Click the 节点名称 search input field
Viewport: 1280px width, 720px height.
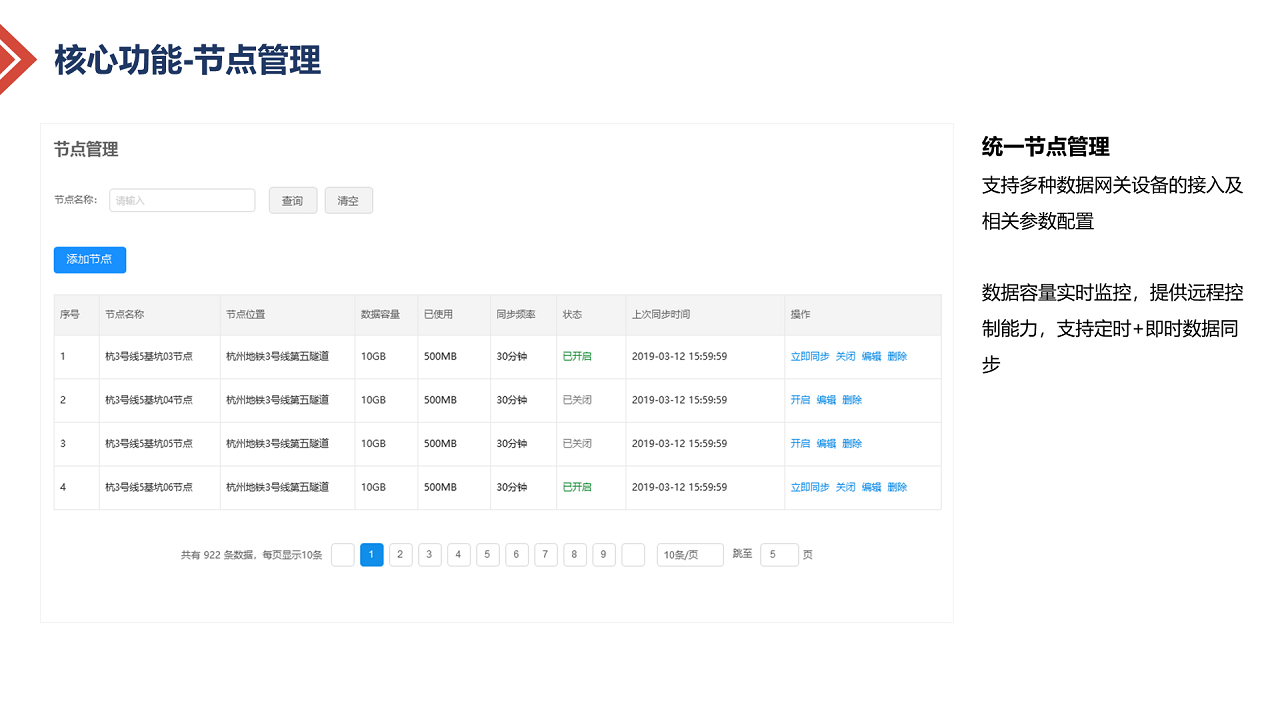click(182, 200)
